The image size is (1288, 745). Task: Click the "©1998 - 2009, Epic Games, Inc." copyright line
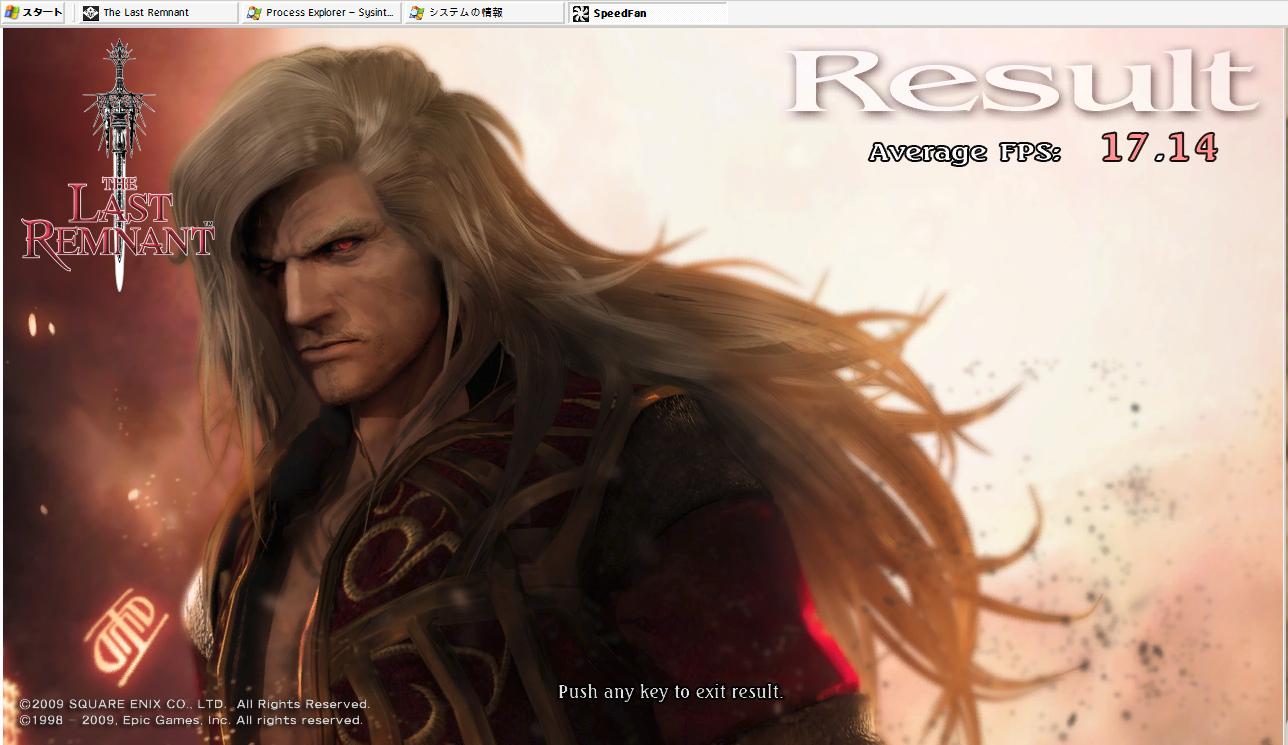(x=191, y=720)
